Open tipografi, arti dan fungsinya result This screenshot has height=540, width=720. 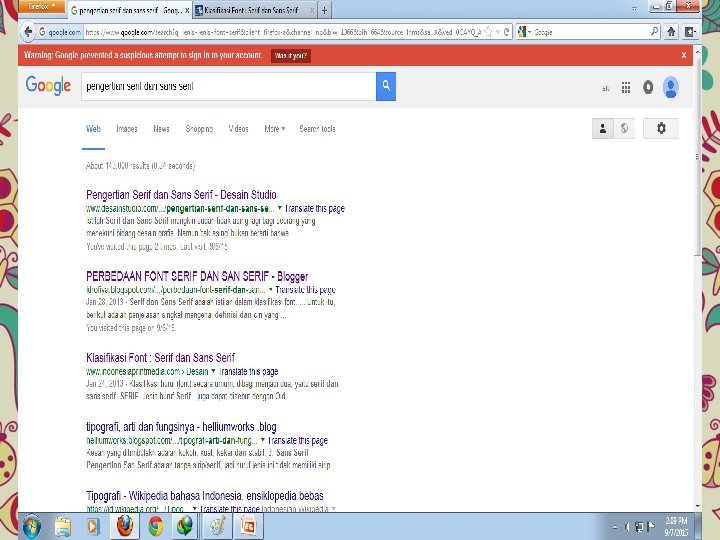[x=181, y=427]
